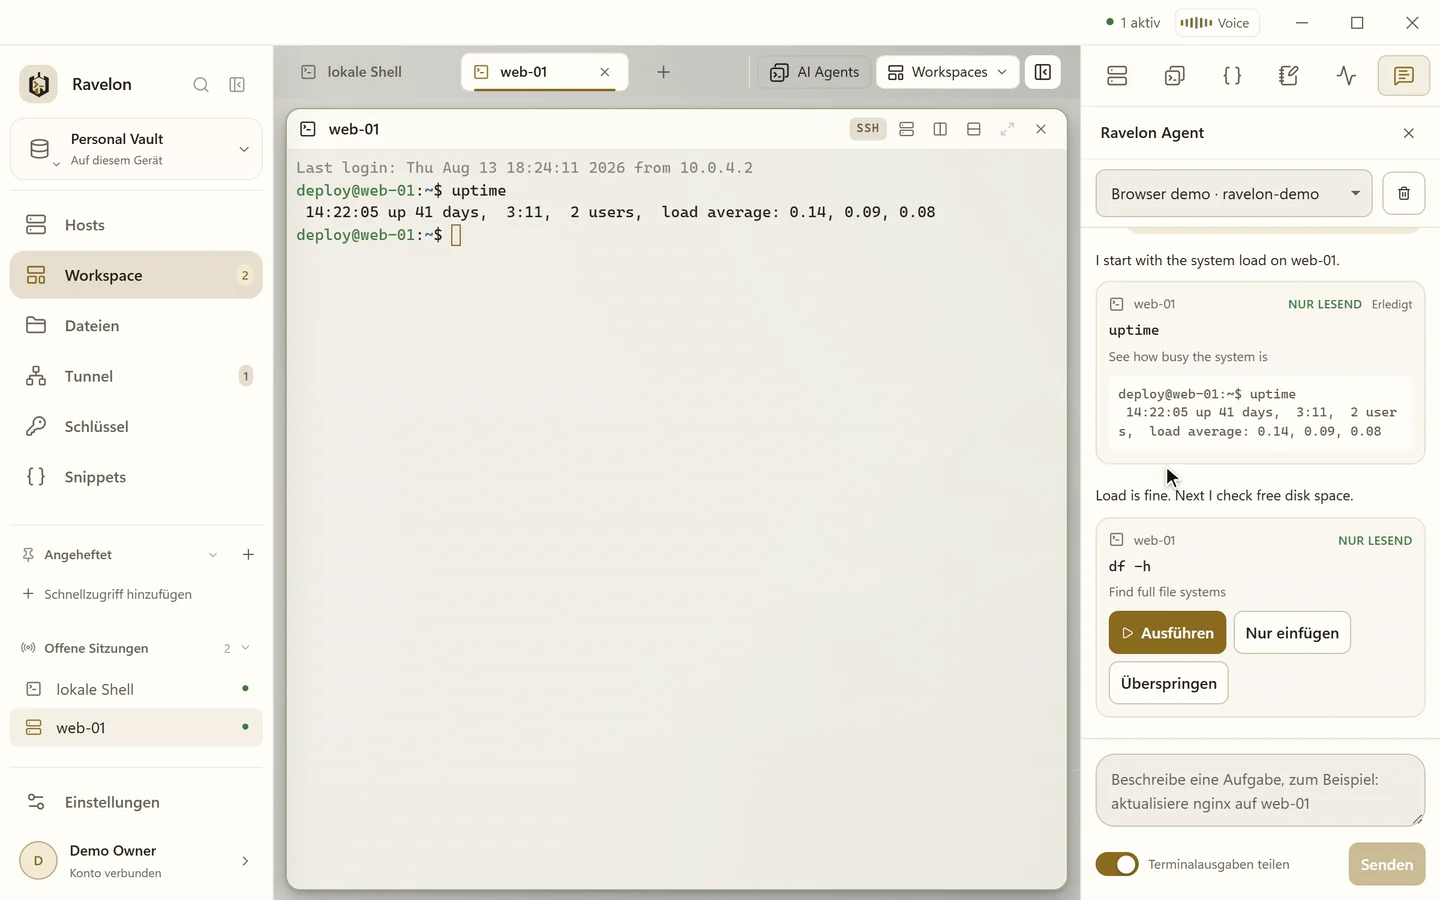The image size is (1440, 900).
Task: Expand the Demo Owner account chevron
Action: click(x=245, y=861)
